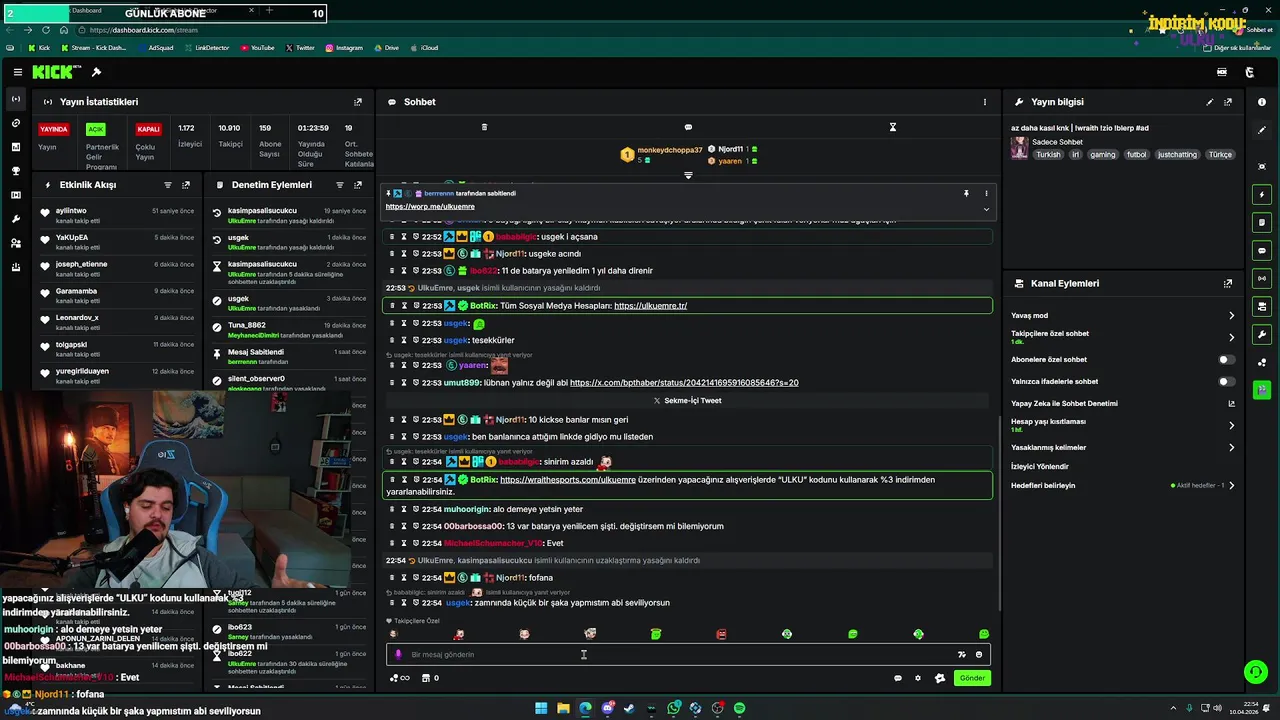
Task: Open a new browser tab
Action: (269, 10)
